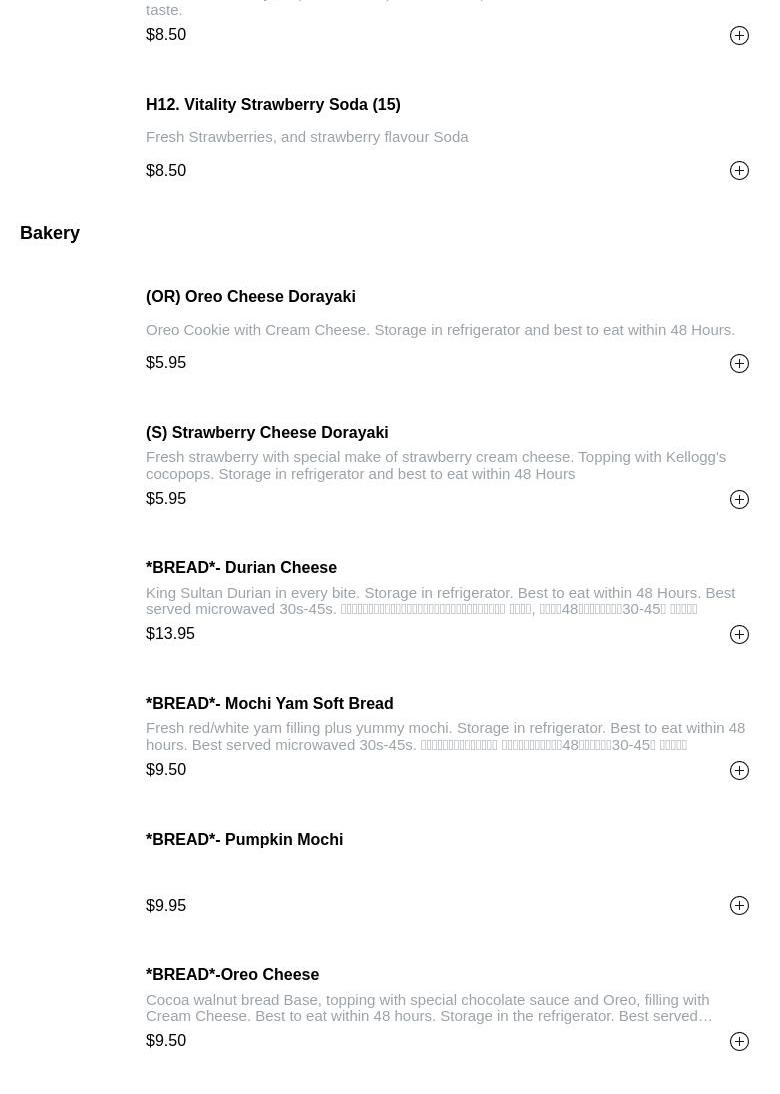Open H12. Vitality Strawberry Soda item title
Viewport: 780px width, 1094px height.
(273, 104)
